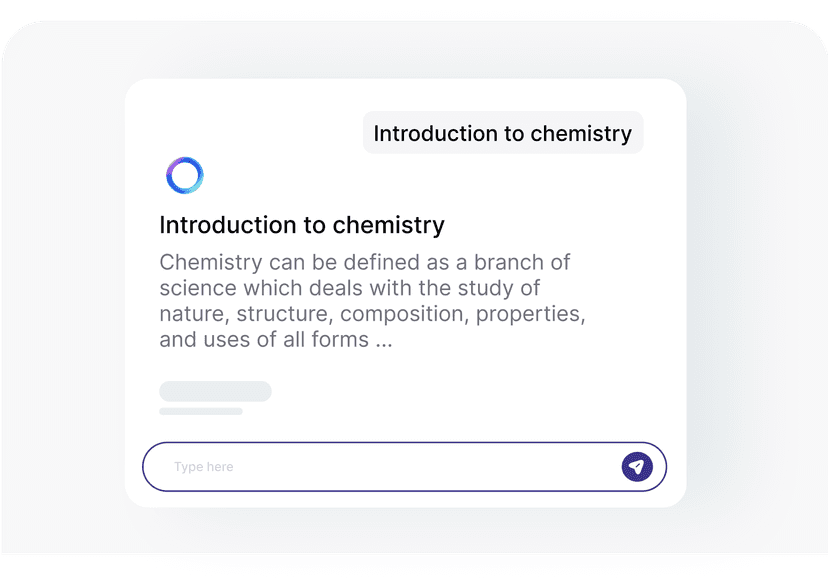The width and height of the screenshot is (828, 586).
Task: Click the word "chemistry" in the user bubble
Action: click(581, 133)
